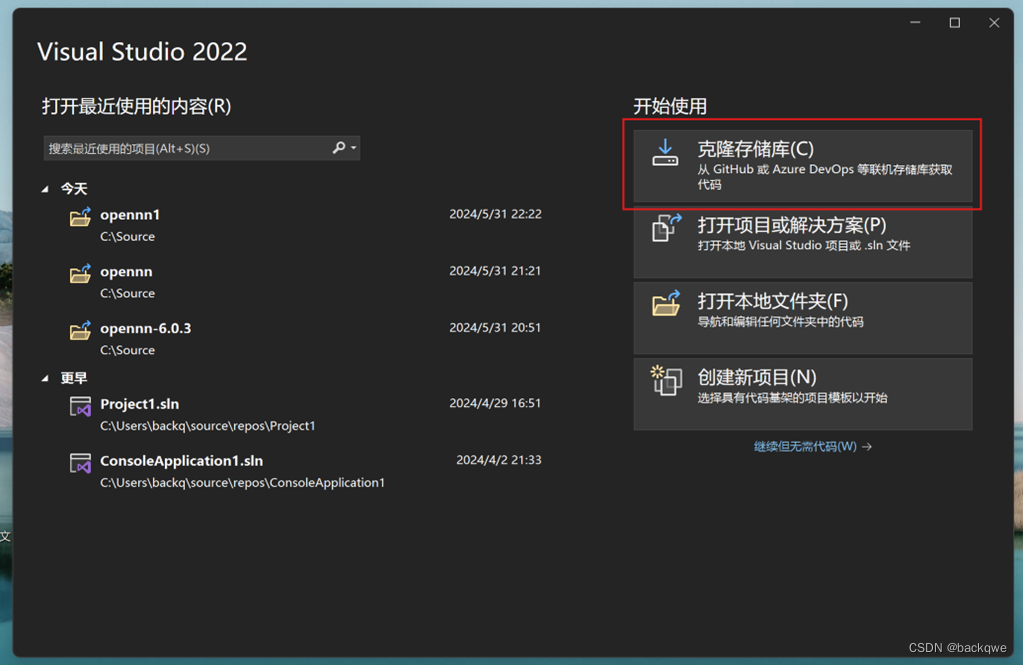Click the 创建新项目(N) button
The image size is (1023, 665).
(802, 394)
